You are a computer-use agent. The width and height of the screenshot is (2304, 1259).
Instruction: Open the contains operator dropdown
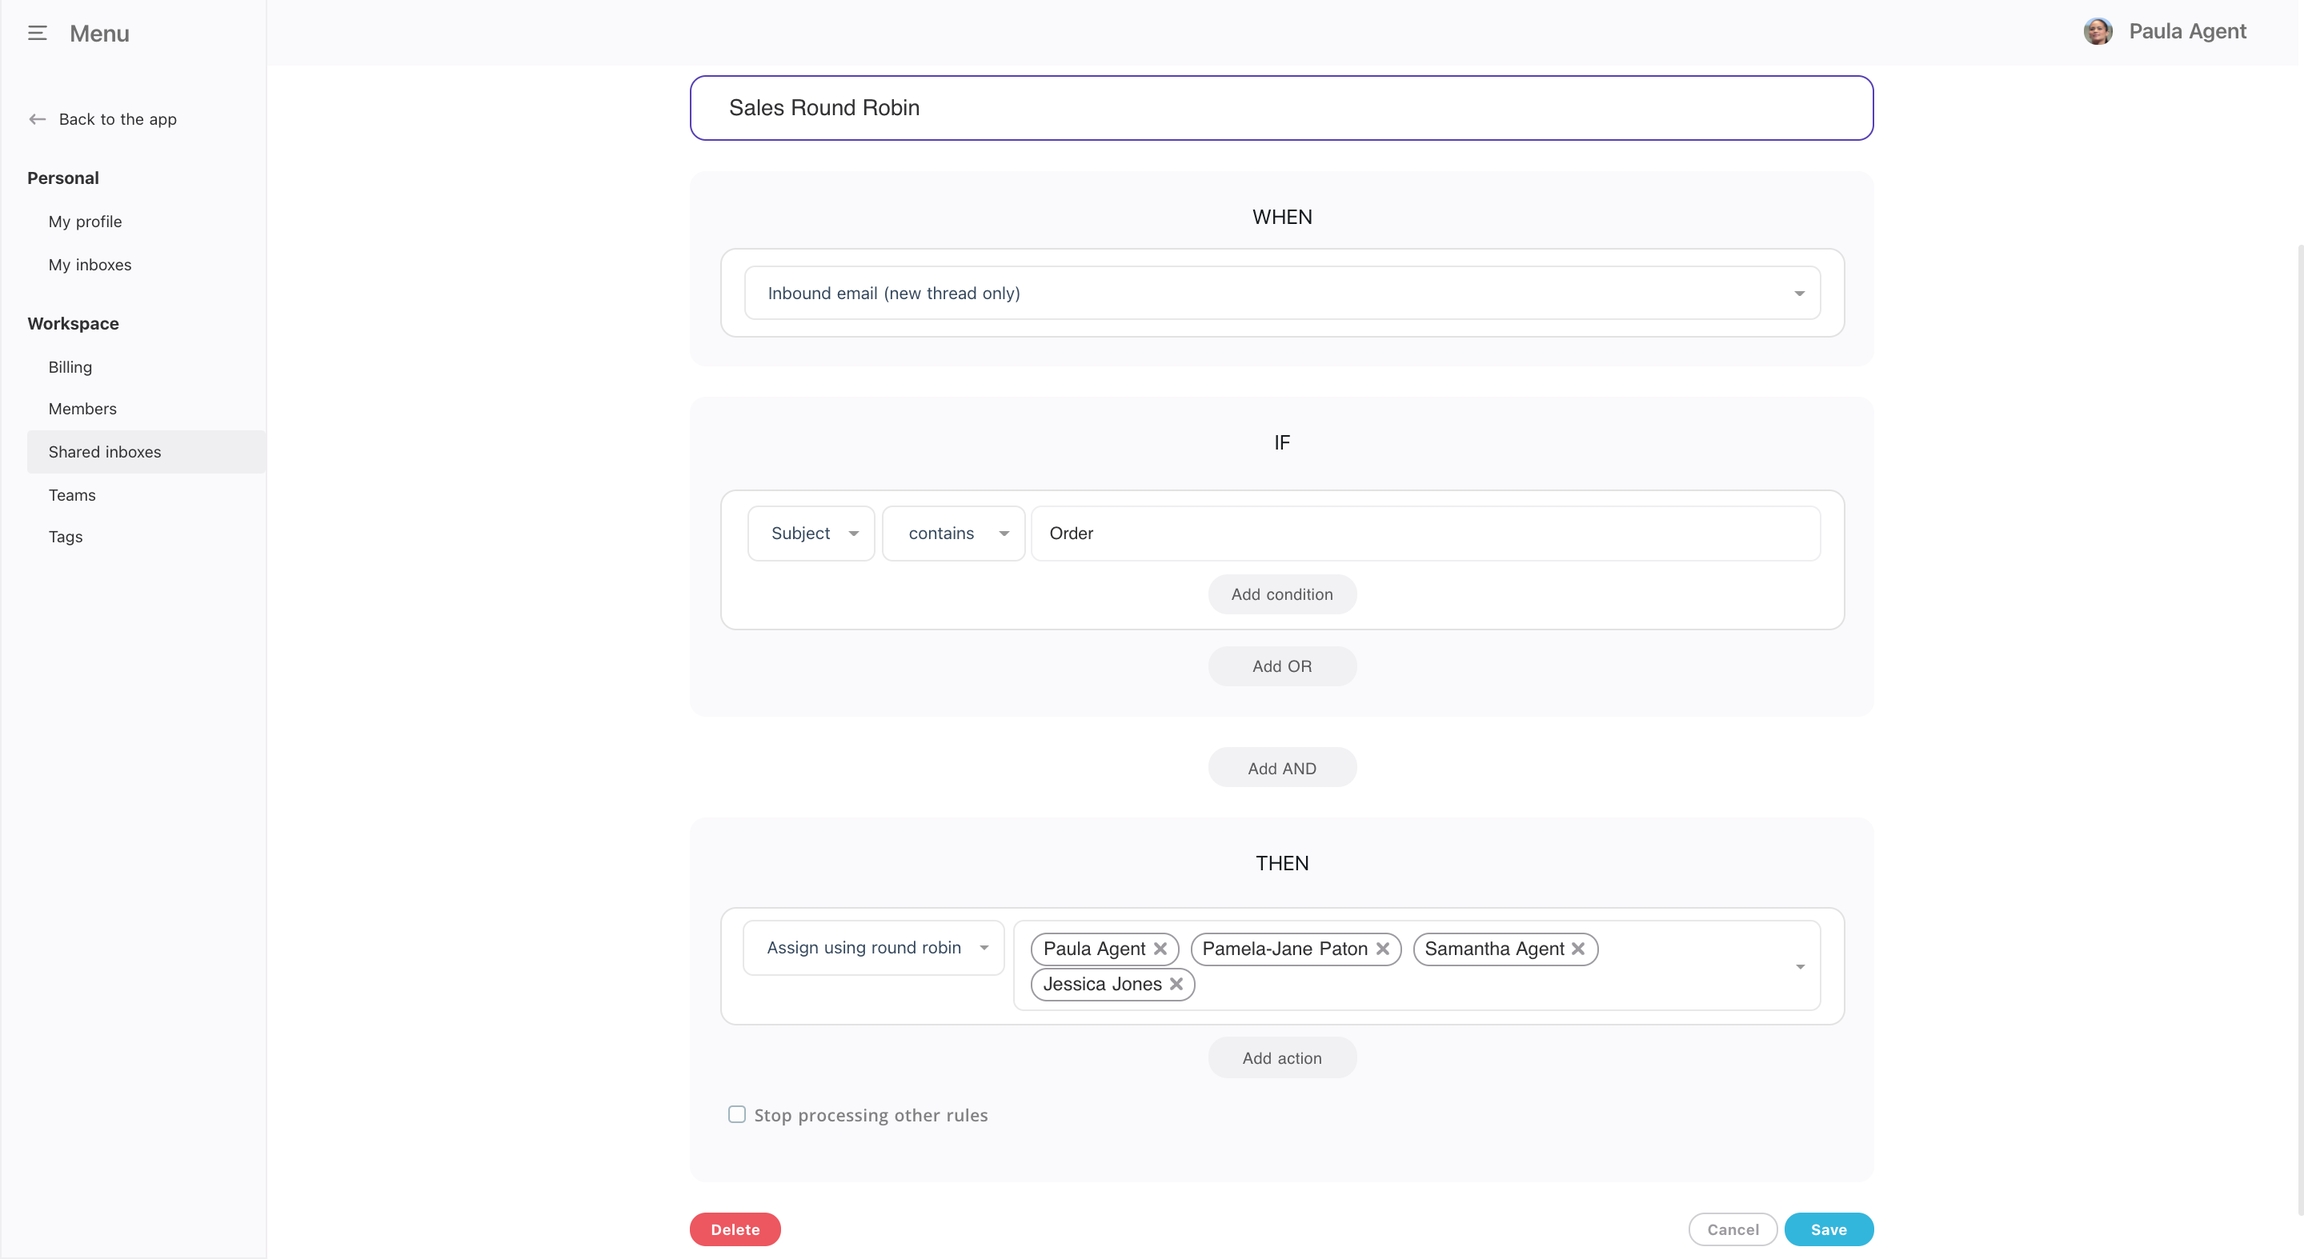(x=953, y=533)
